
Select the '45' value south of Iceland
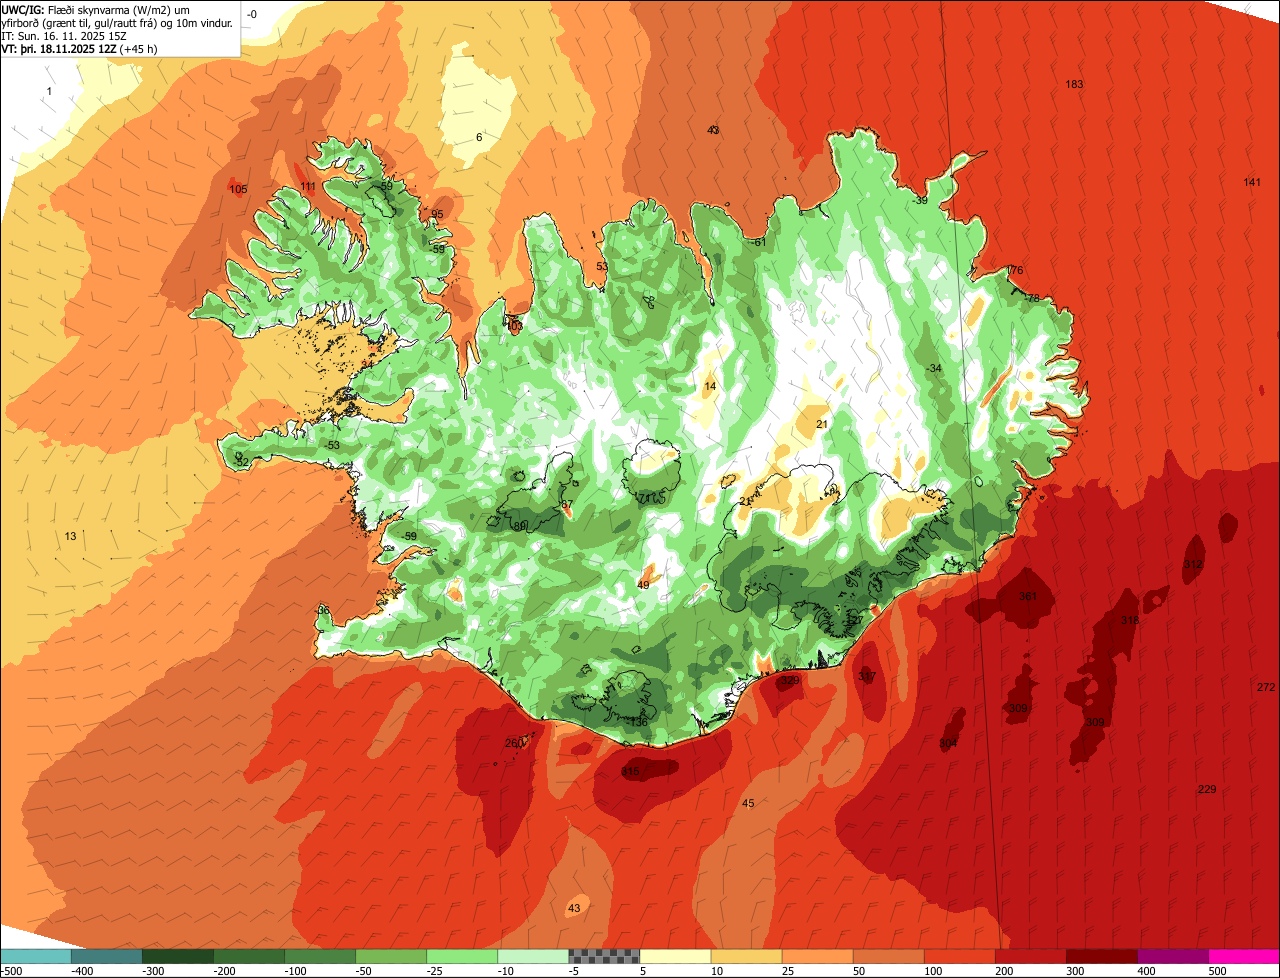(x=748, y=804)
